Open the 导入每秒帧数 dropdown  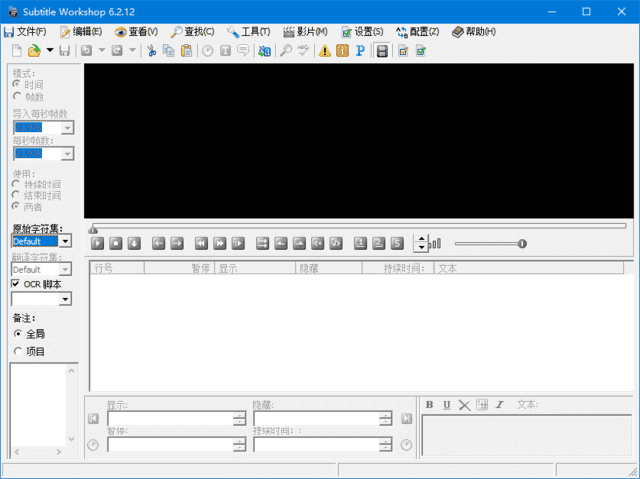coord(67,128)
